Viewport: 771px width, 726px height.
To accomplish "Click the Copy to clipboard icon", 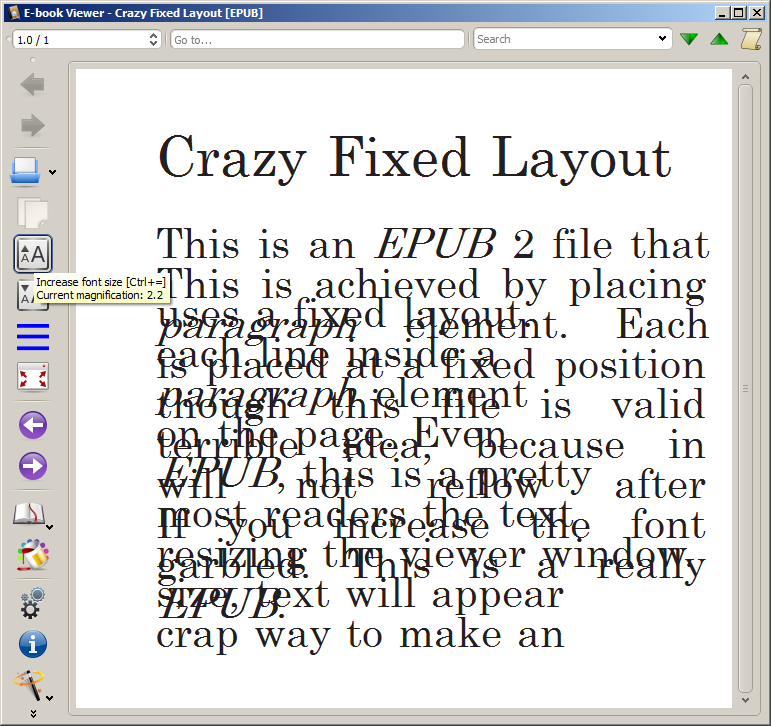I will (32, 212).
